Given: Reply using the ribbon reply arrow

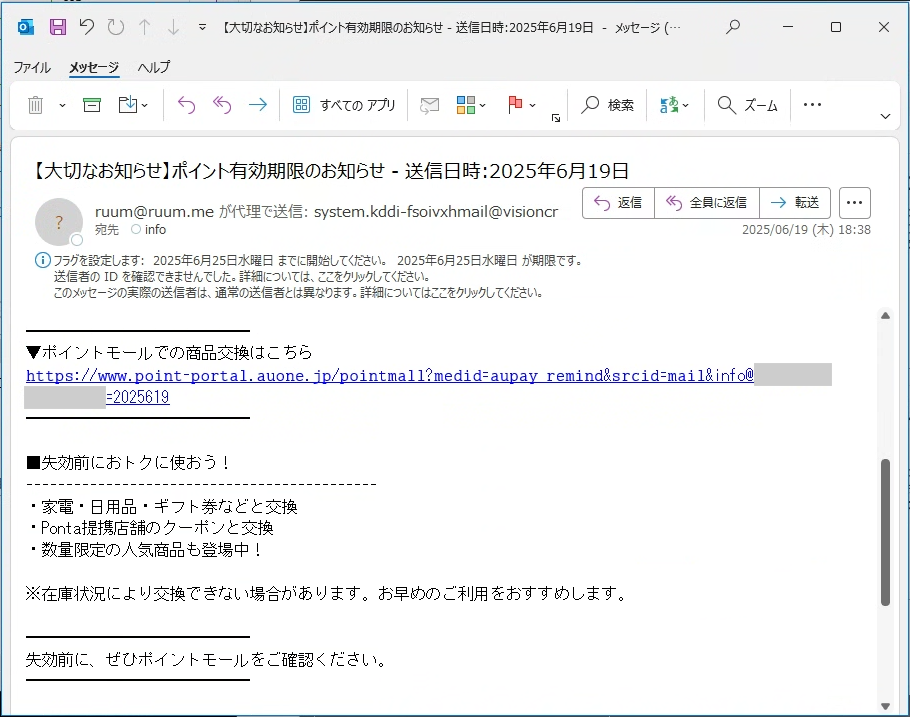Looking at the screenshot, I should pos(186,105).
